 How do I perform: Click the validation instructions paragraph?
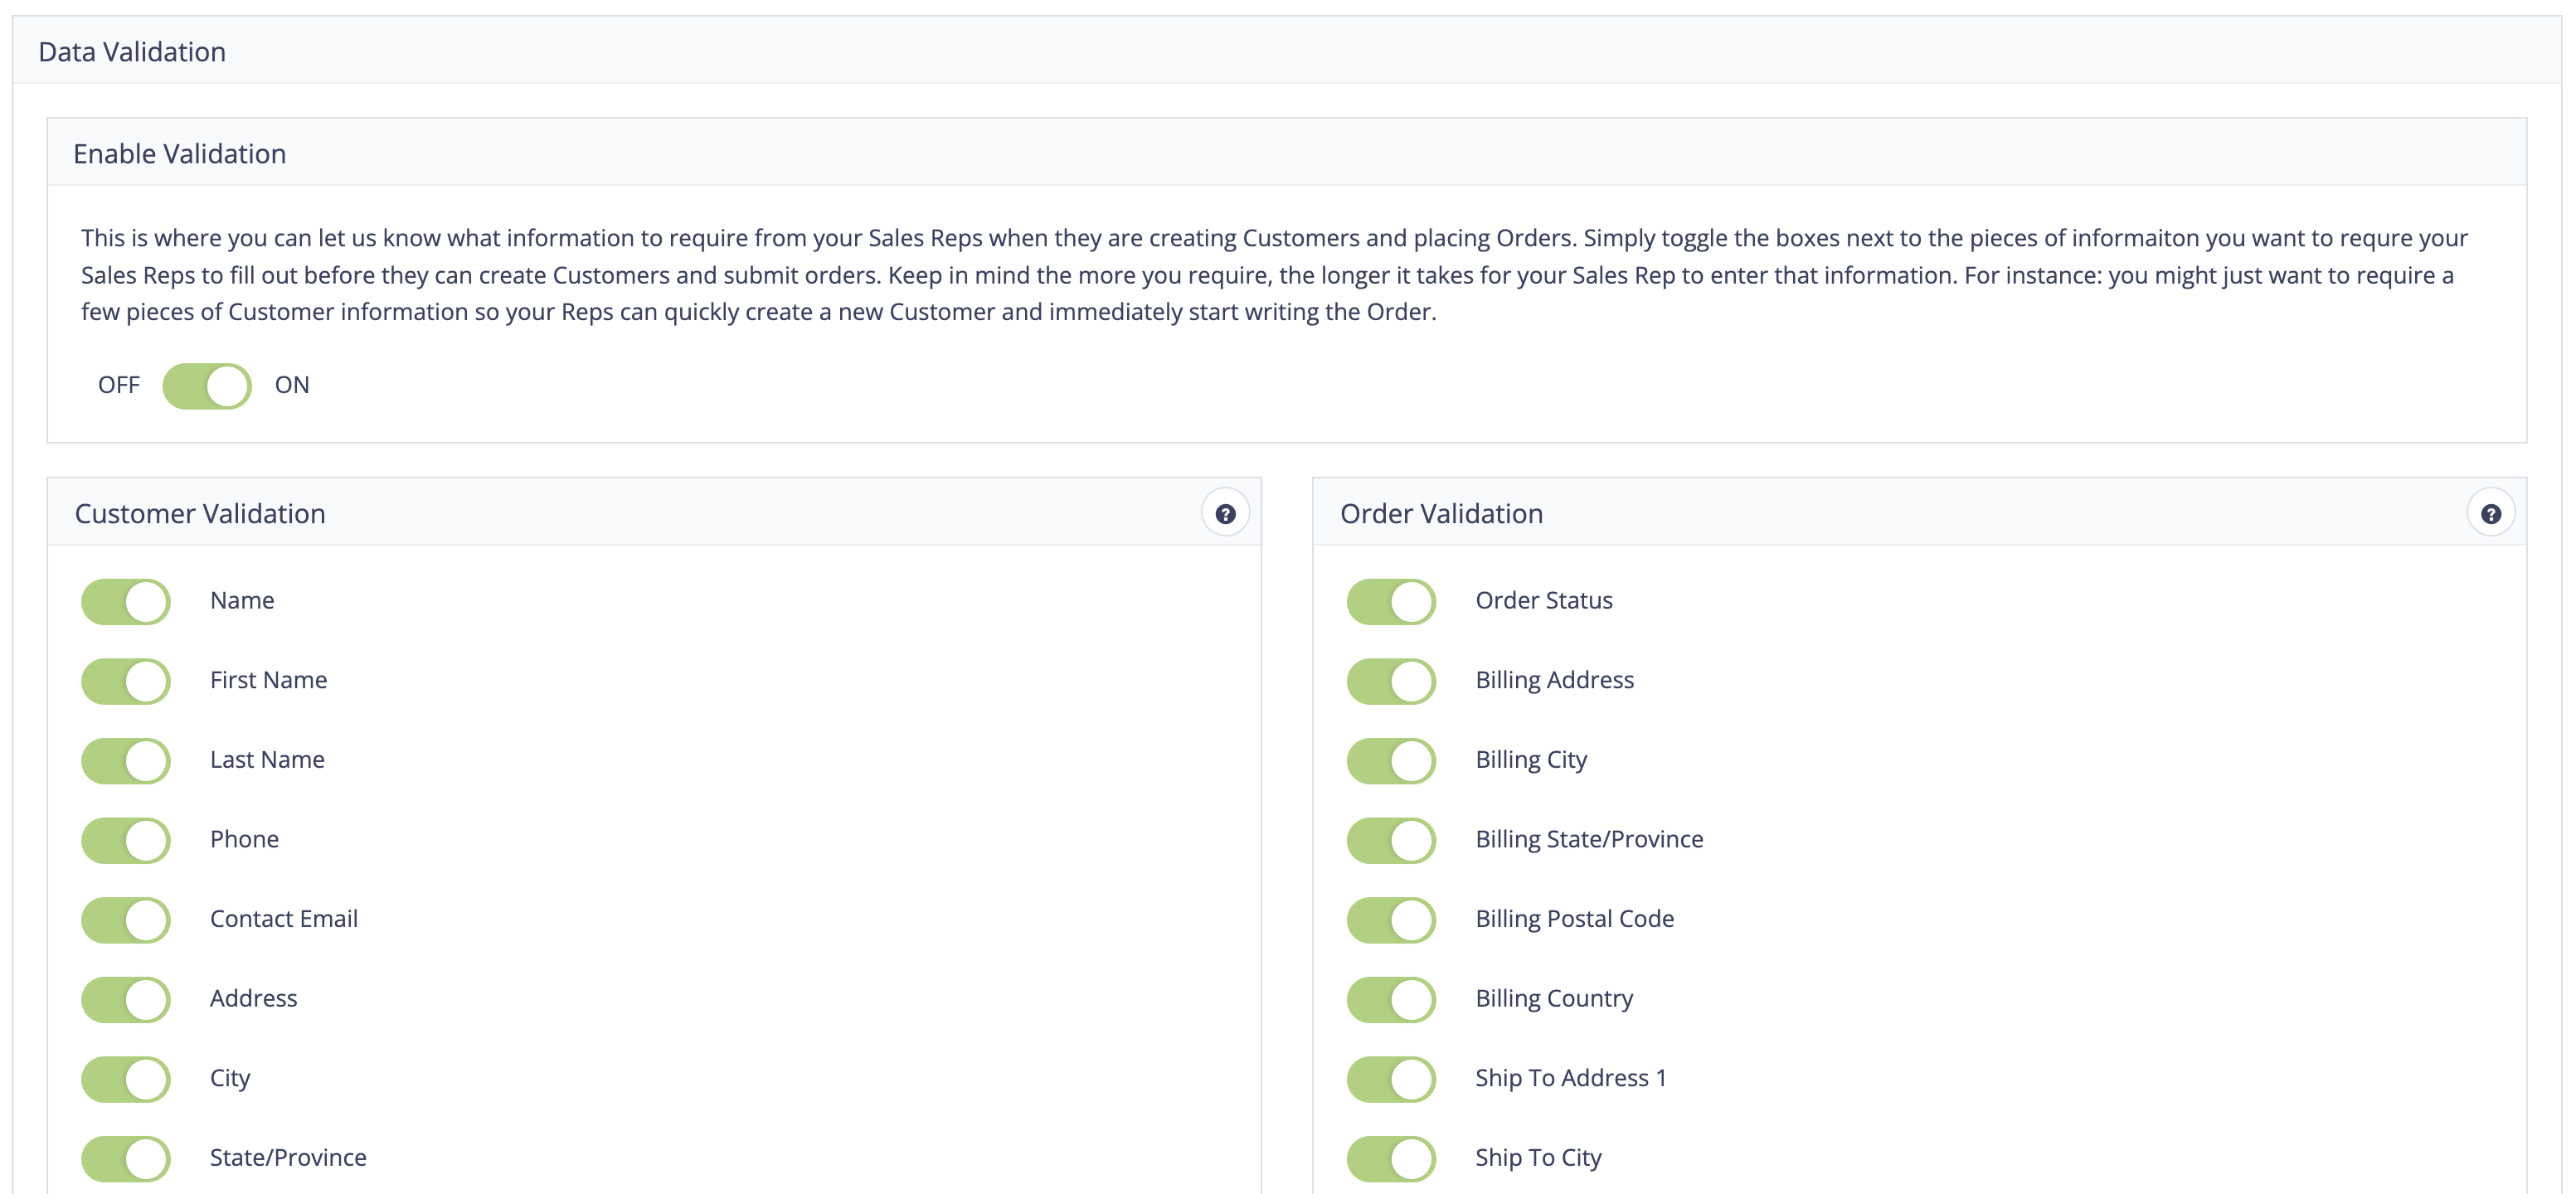(1274, 275)
